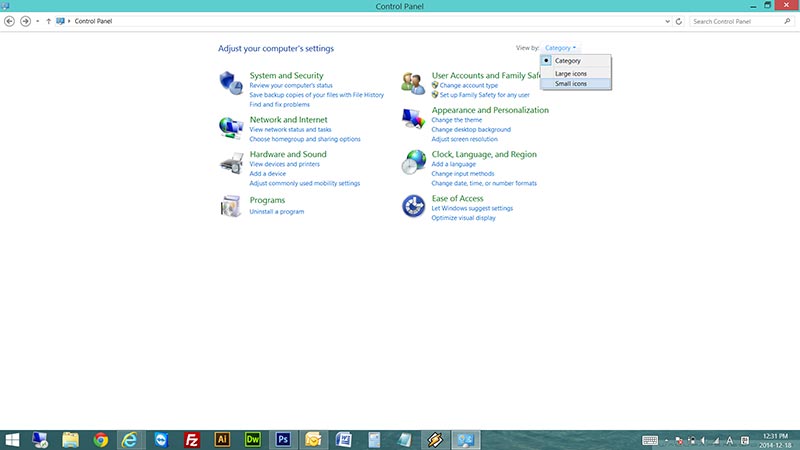Show hidden tray icons arrow
800x450 pixels.
point(666,440)
